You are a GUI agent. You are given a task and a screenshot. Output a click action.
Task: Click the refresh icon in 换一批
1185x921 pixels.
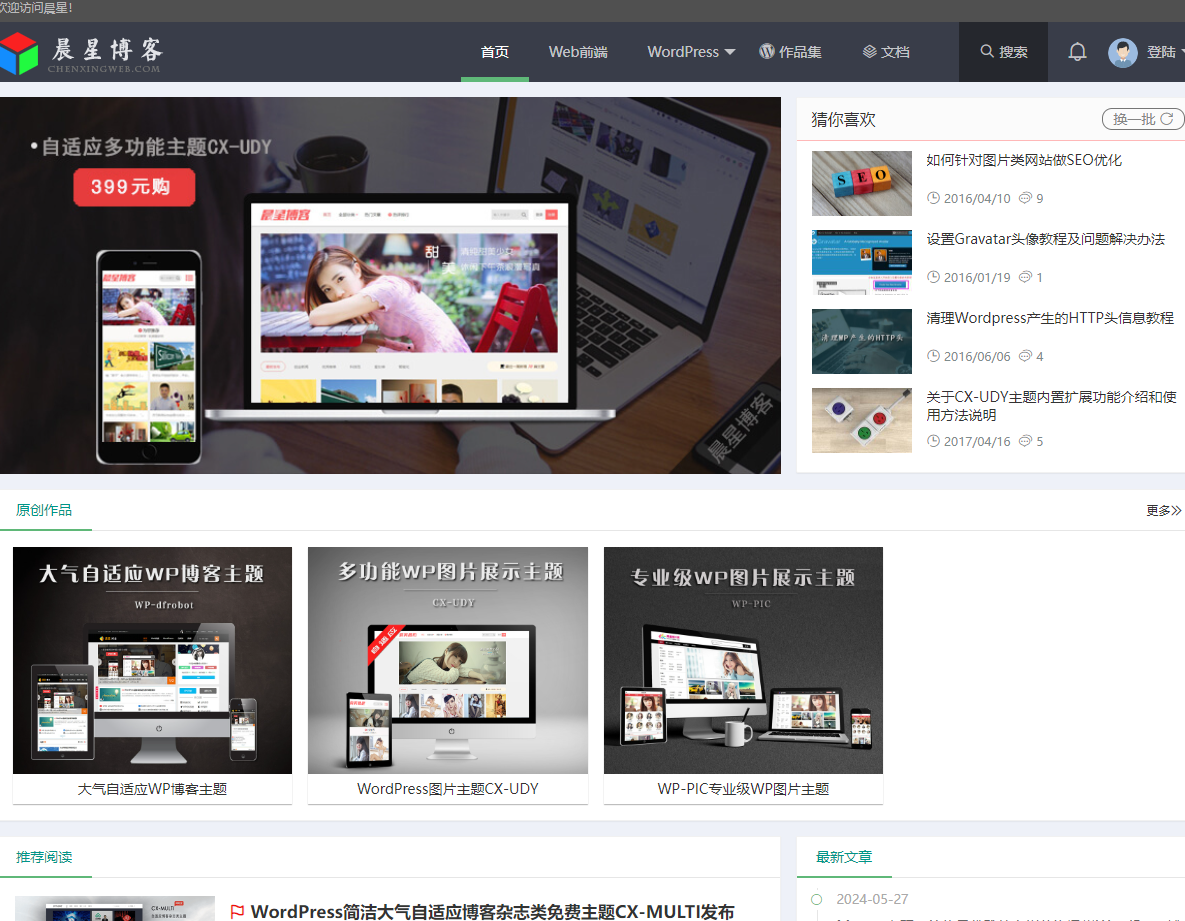[x=1166, y=119]
